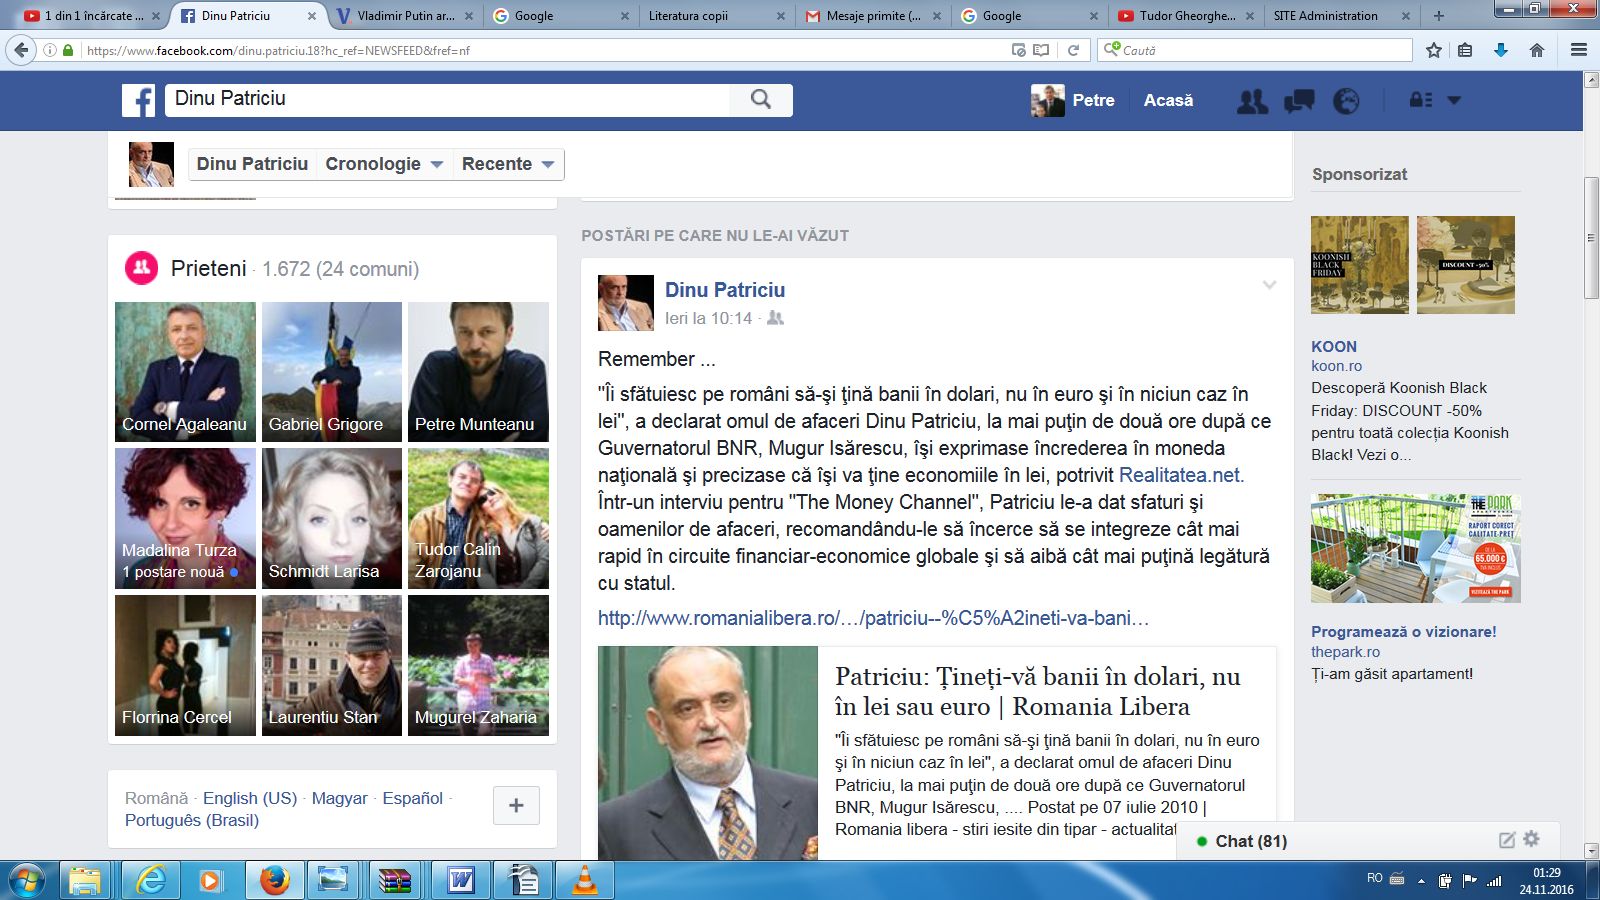The image size is (1600, 900).
Task: Open Programează o vizionare ad link
Action: click(x=1404, y=632)
